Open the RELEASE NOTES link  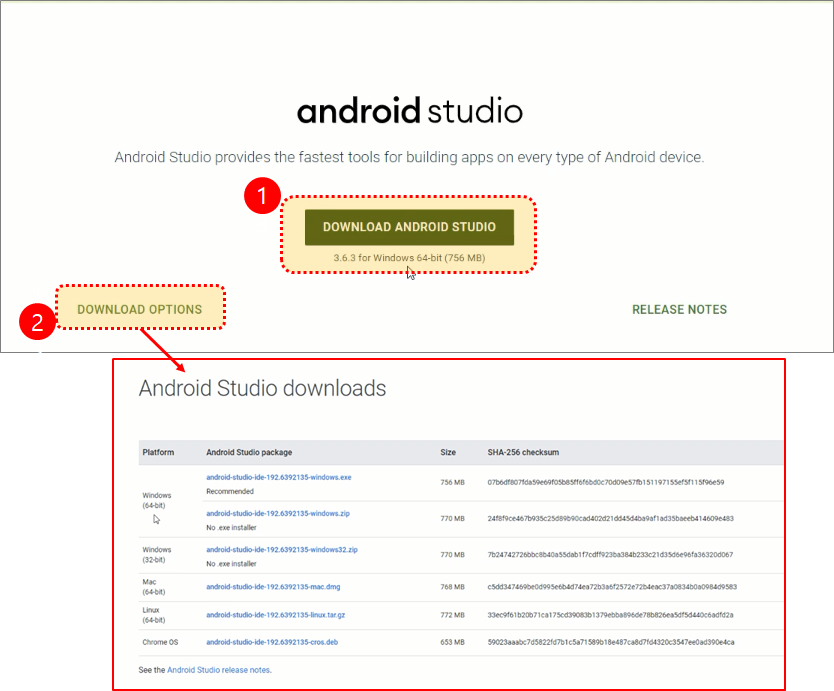(679, 310)
